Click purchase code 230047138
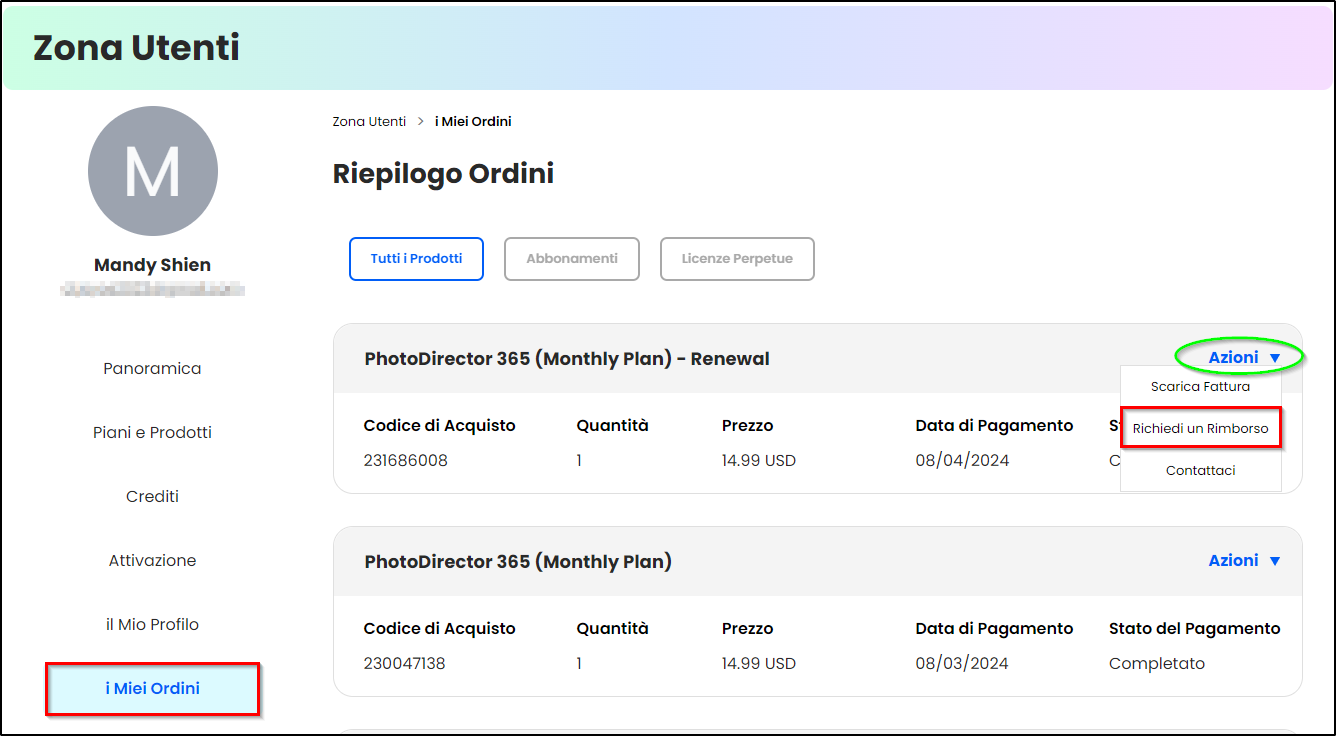1336x736 pixels. tap(405, 663)
